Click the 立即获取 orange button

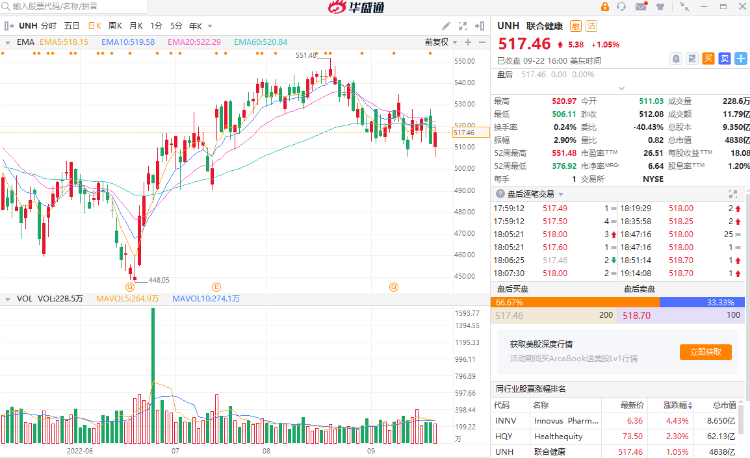(706, 352)
